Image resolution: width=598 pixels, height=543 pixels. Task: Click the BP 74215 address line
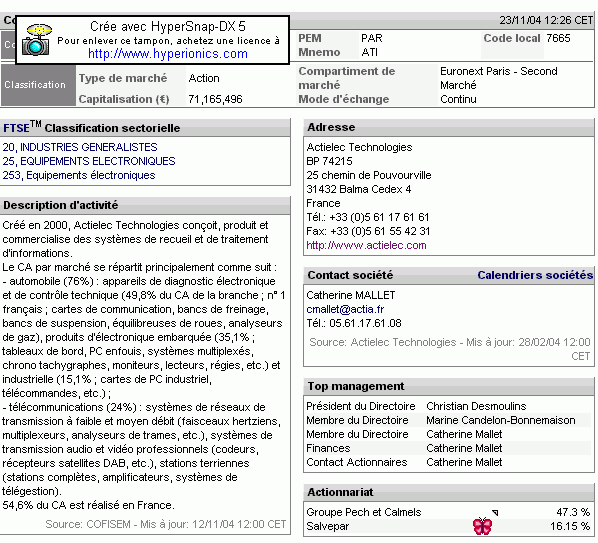pos(330,161)
